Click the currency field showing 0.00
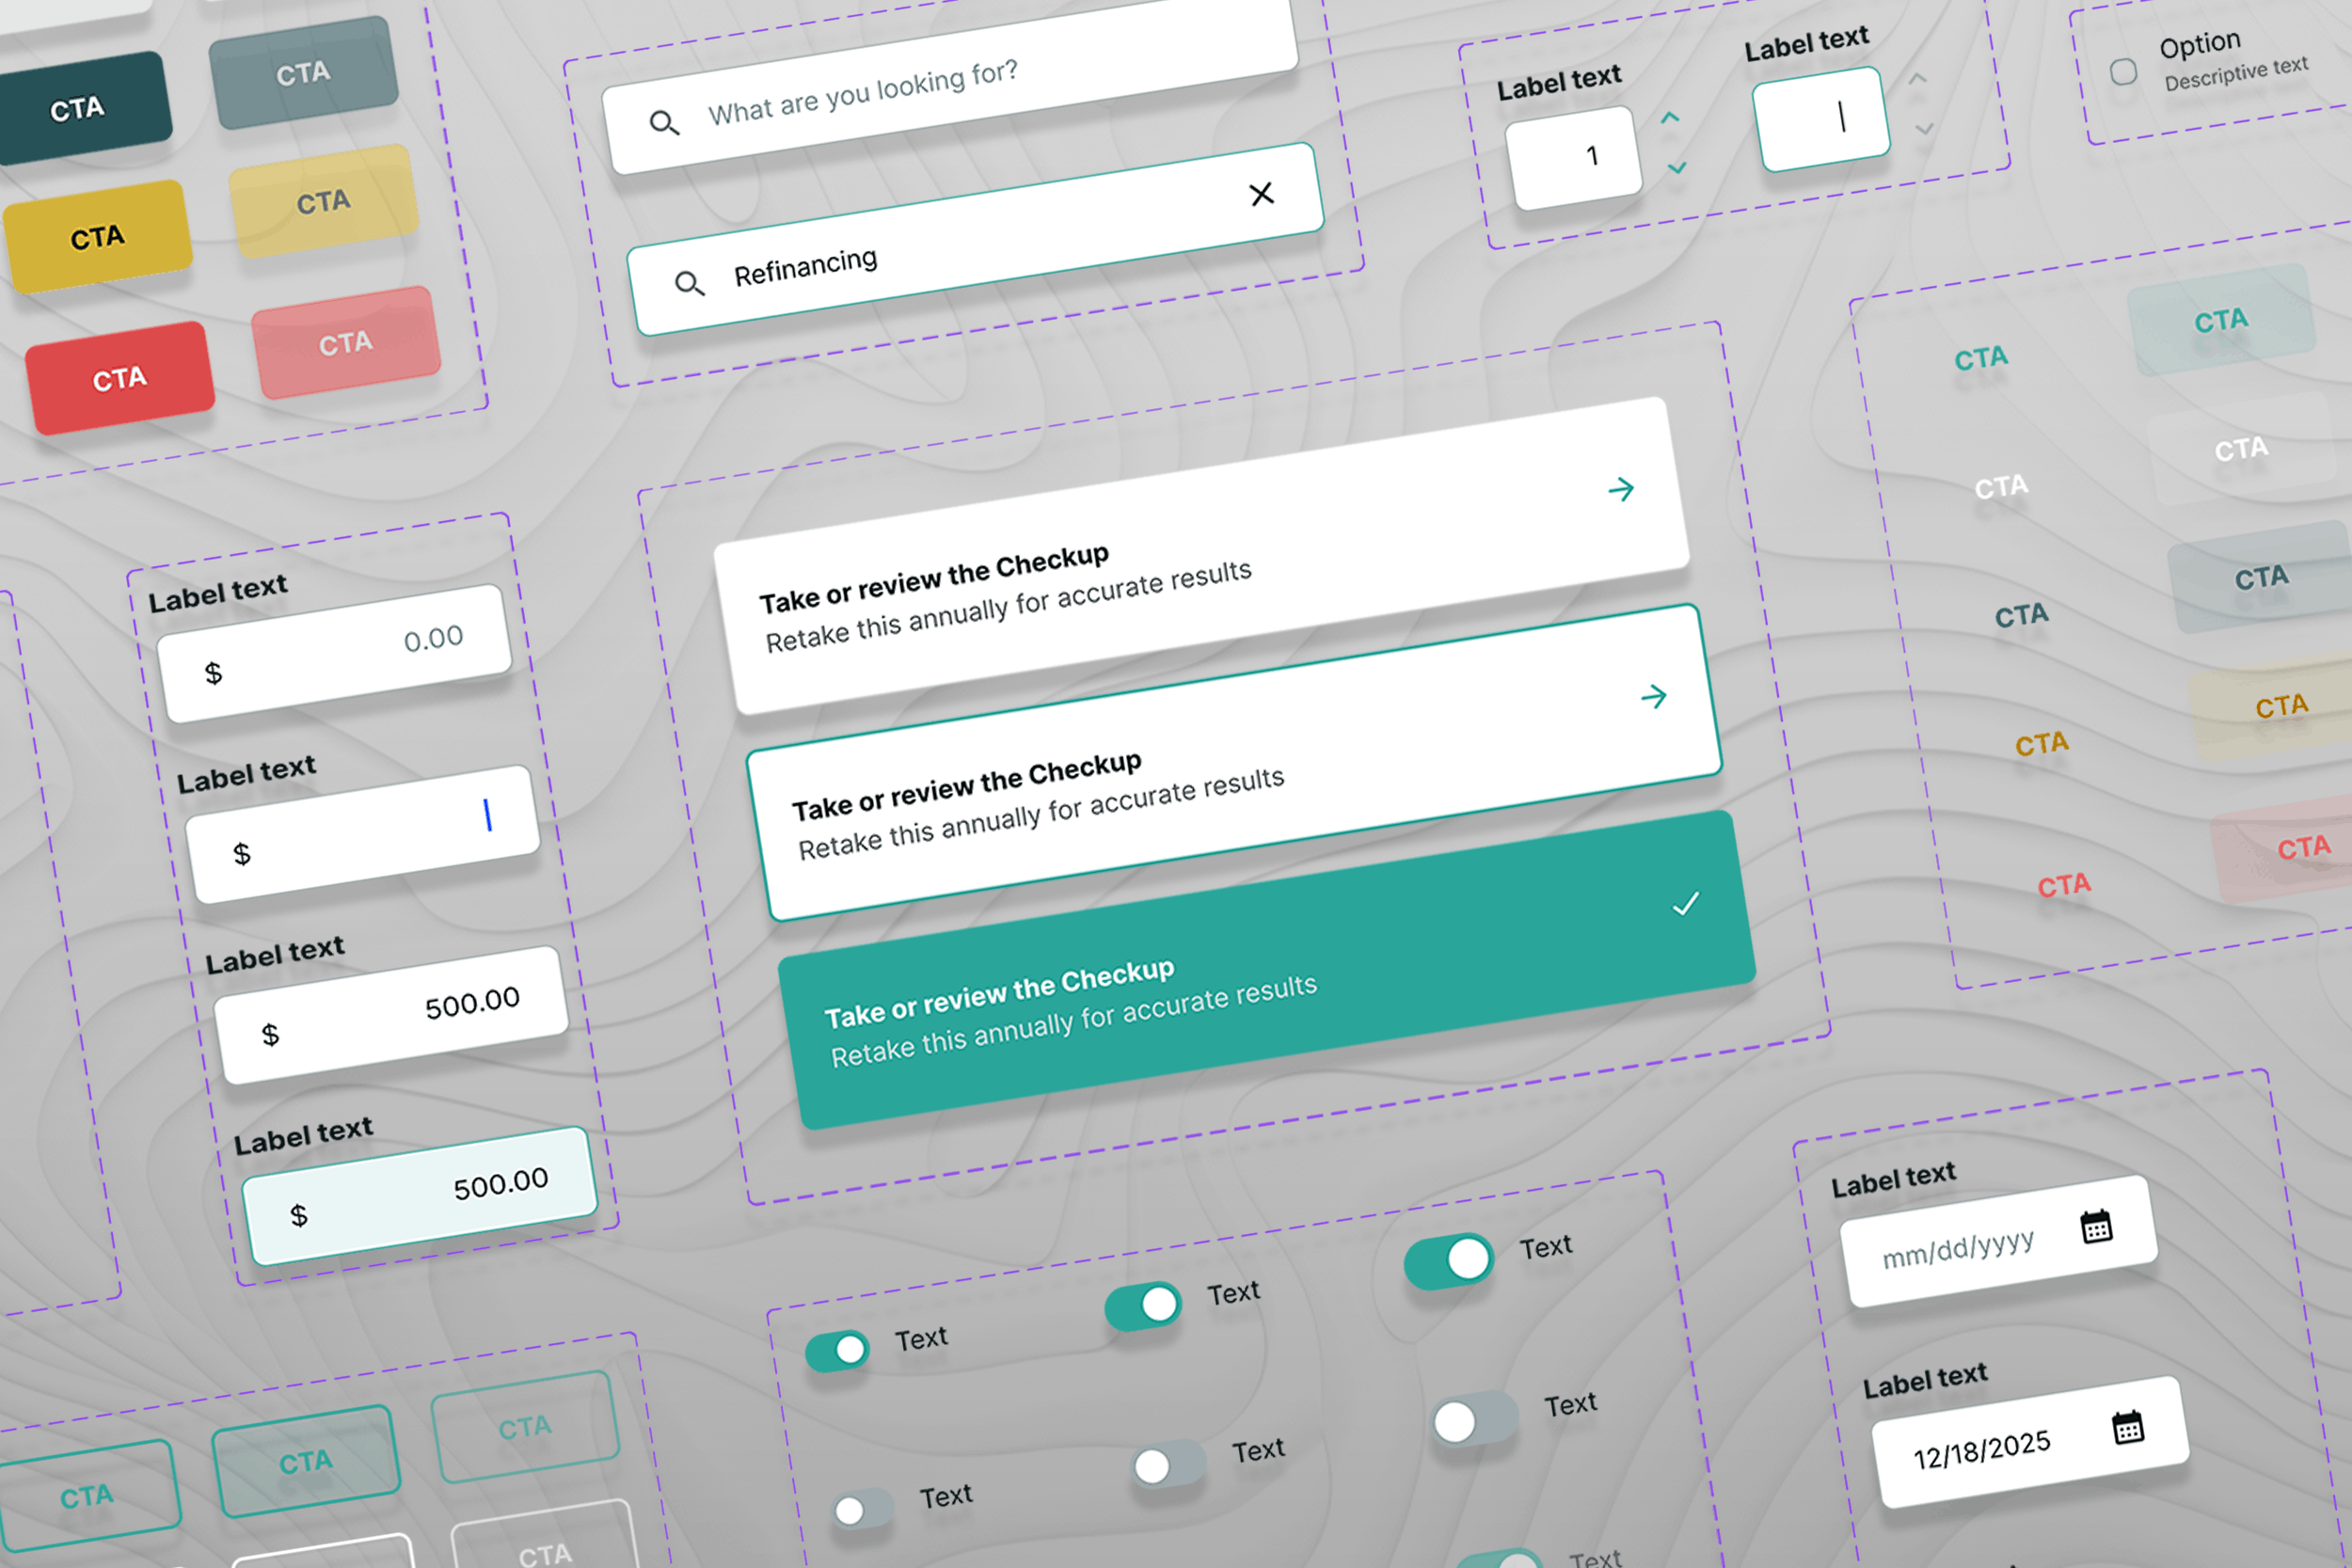2352x1568 pixels. pyautogui.click(x=335, y=653)
